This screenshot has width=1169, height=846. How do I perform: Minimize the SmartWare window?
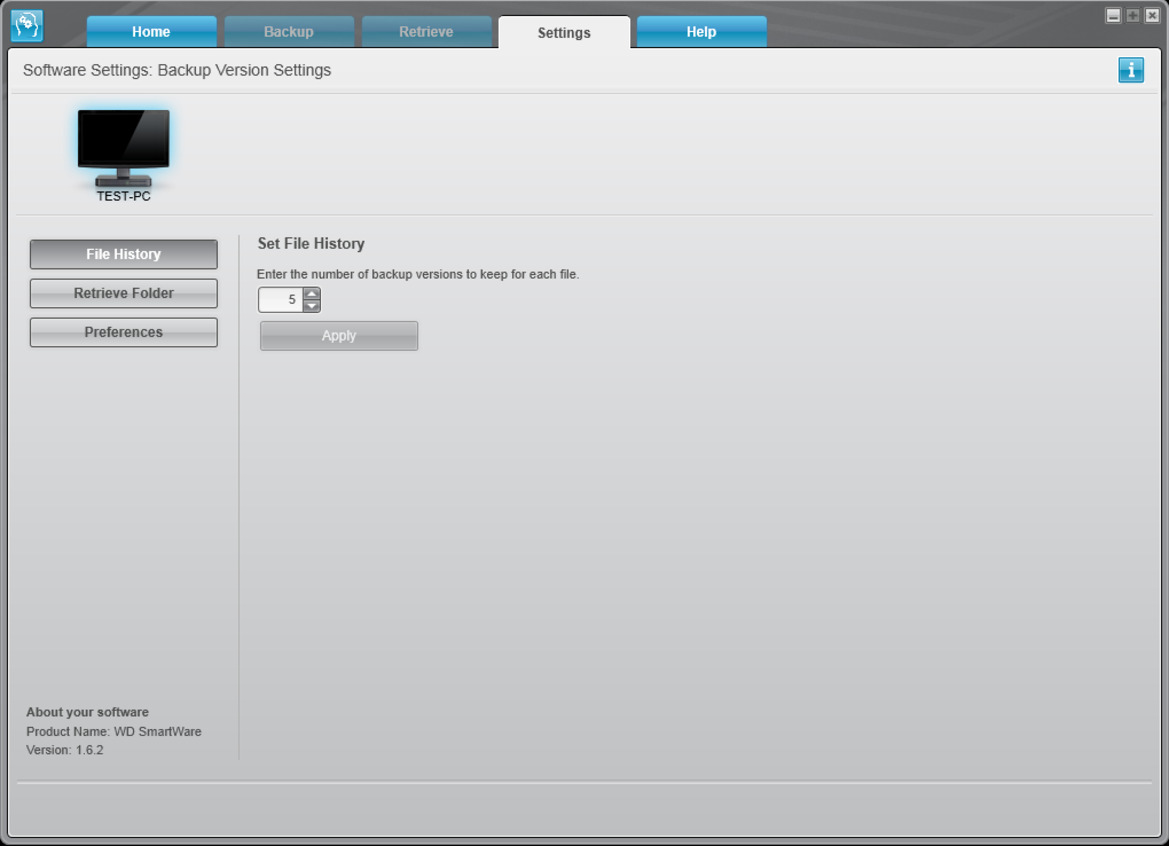coord(1113,16)
